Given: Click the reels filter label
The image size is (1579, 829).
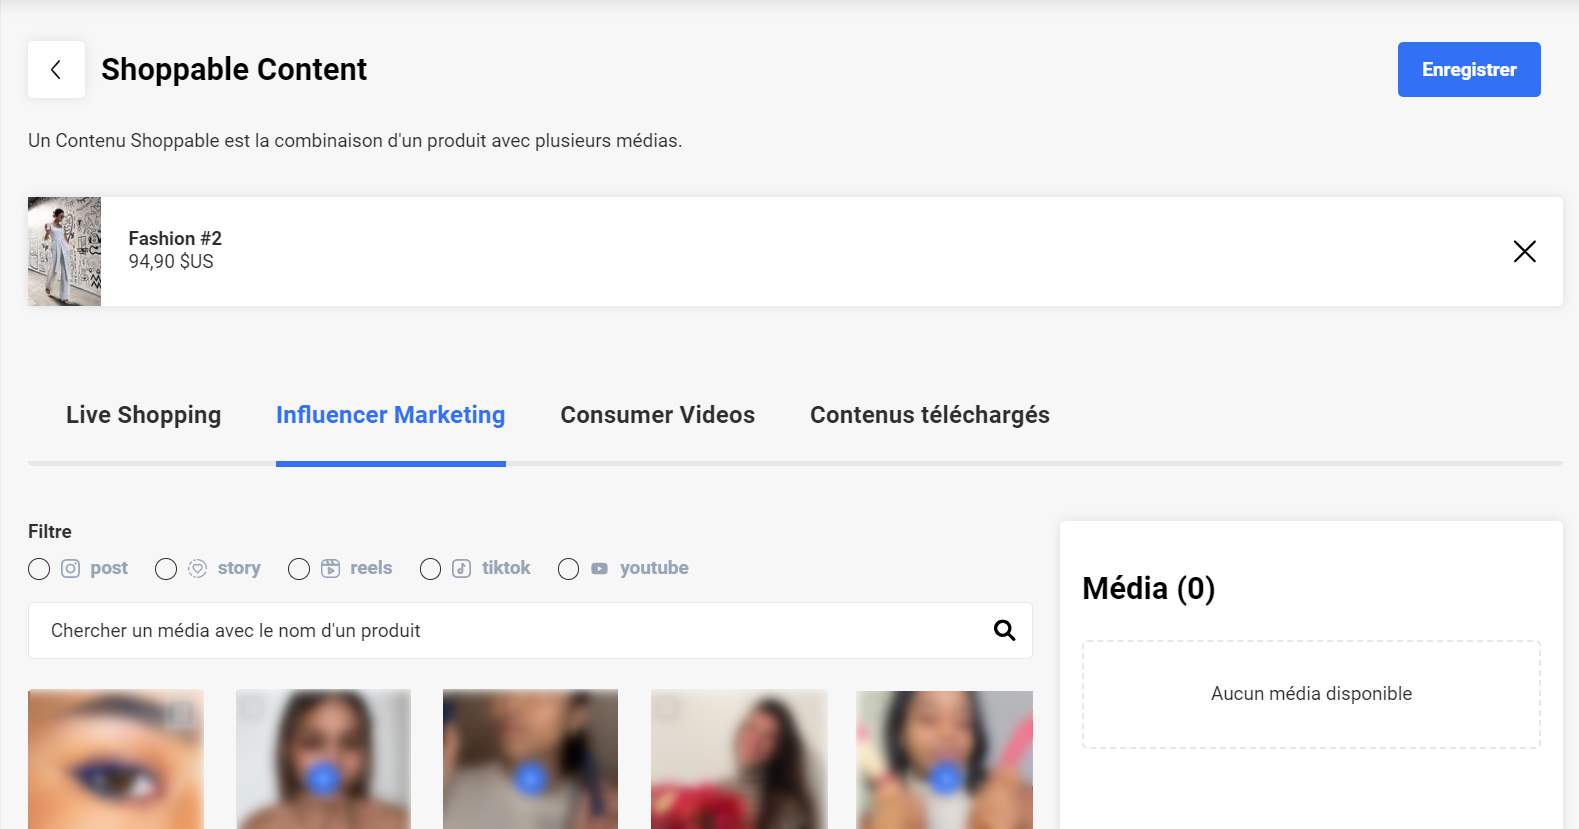Looking at the screenshot, I should [x=371, y=568].
